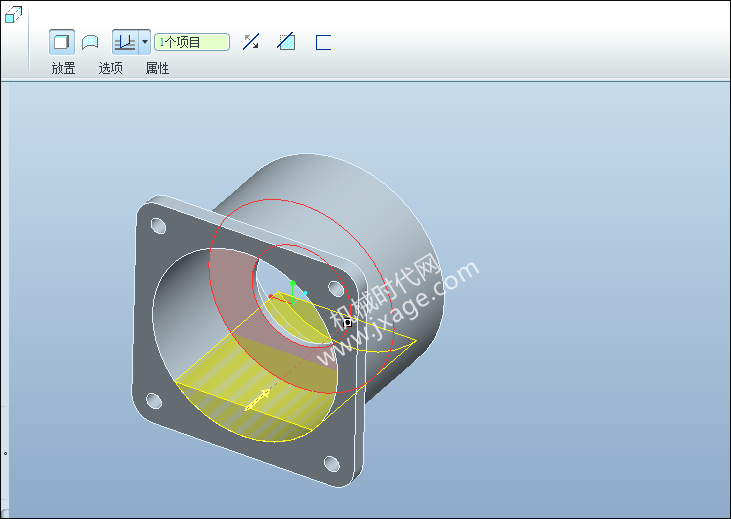
Task: Toggle the remove material icon
Action: click(286, 42)
